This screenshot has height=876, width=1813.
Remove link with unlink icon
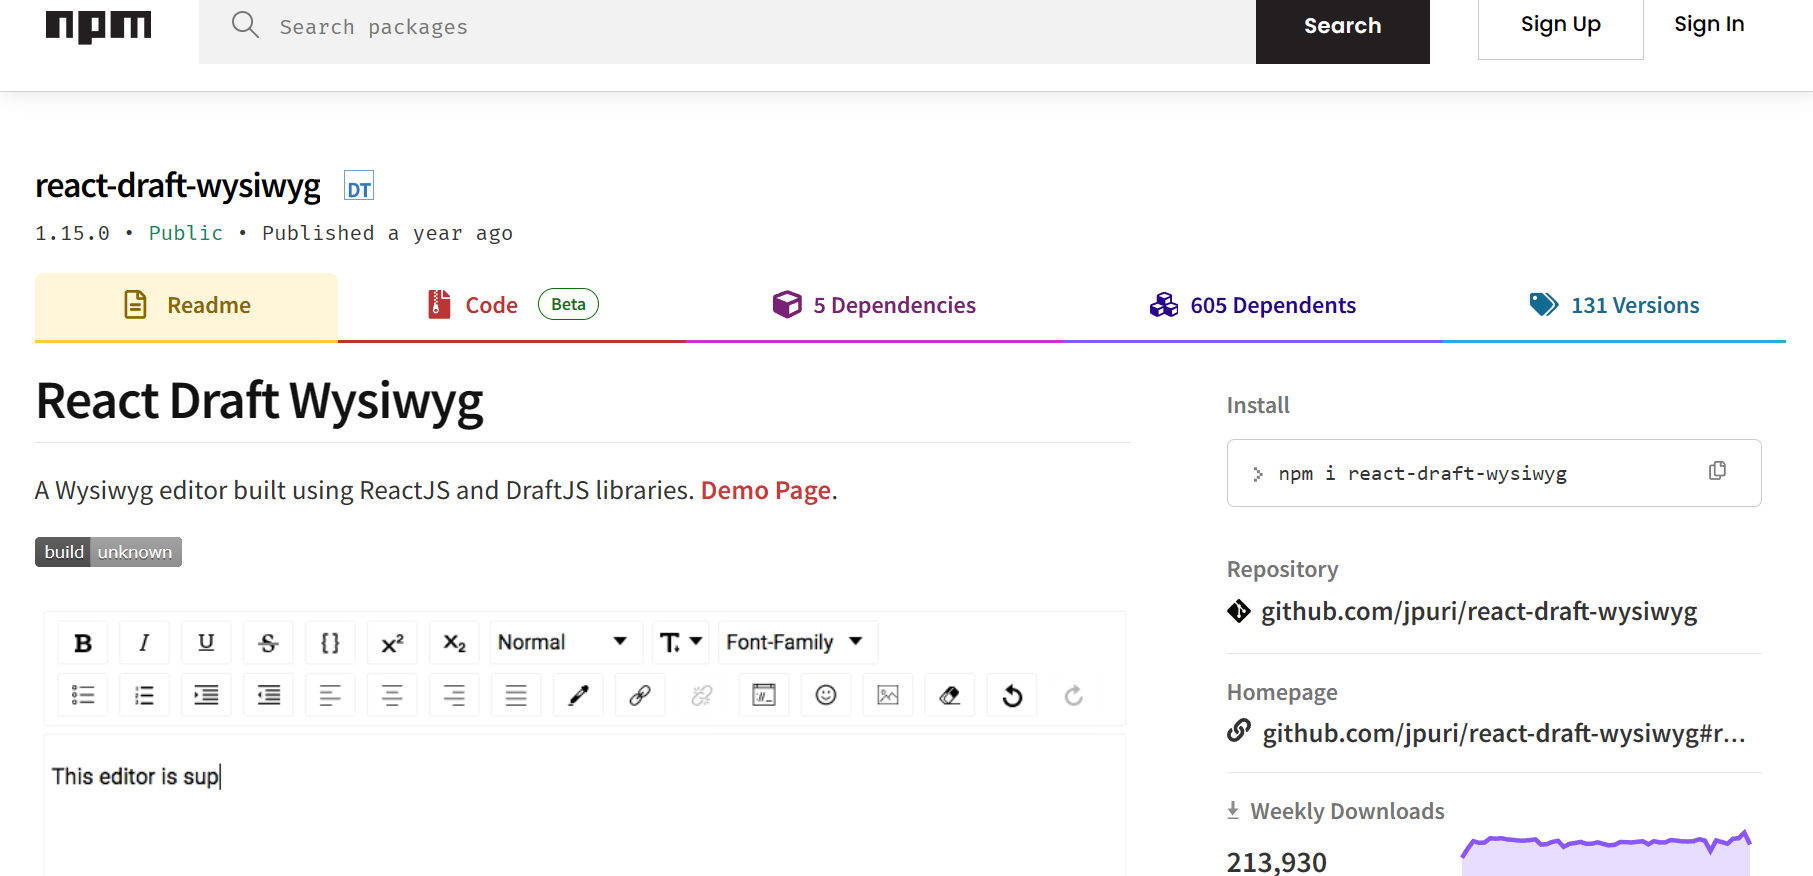pyautogui.click(x=702, y=695)
